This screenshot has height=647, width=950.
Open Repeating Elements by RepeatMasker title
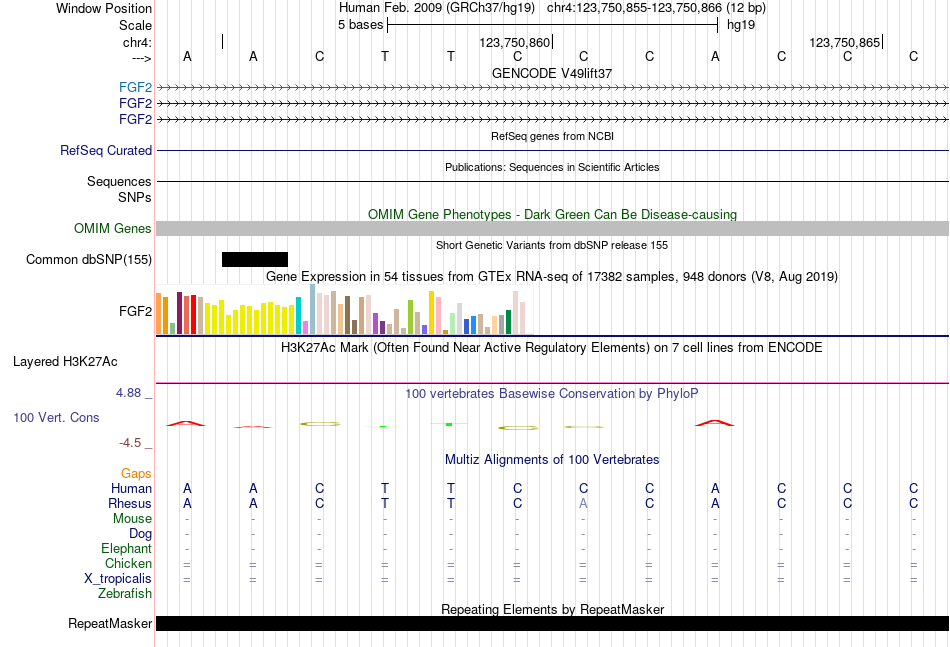click(x=552, y=609)
